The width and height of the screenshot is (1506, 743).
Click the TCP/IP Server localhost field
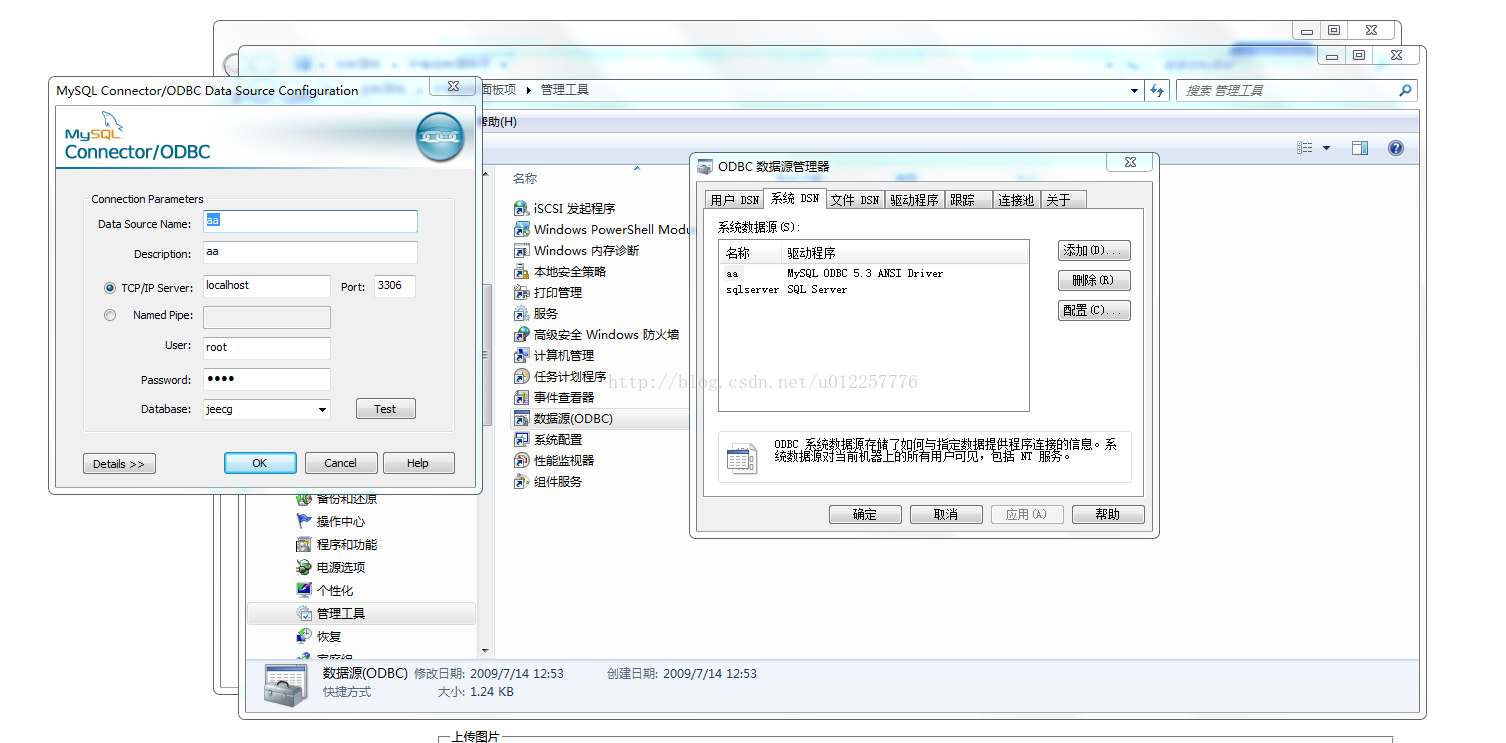pyautogui.click(x=267, y=287)
